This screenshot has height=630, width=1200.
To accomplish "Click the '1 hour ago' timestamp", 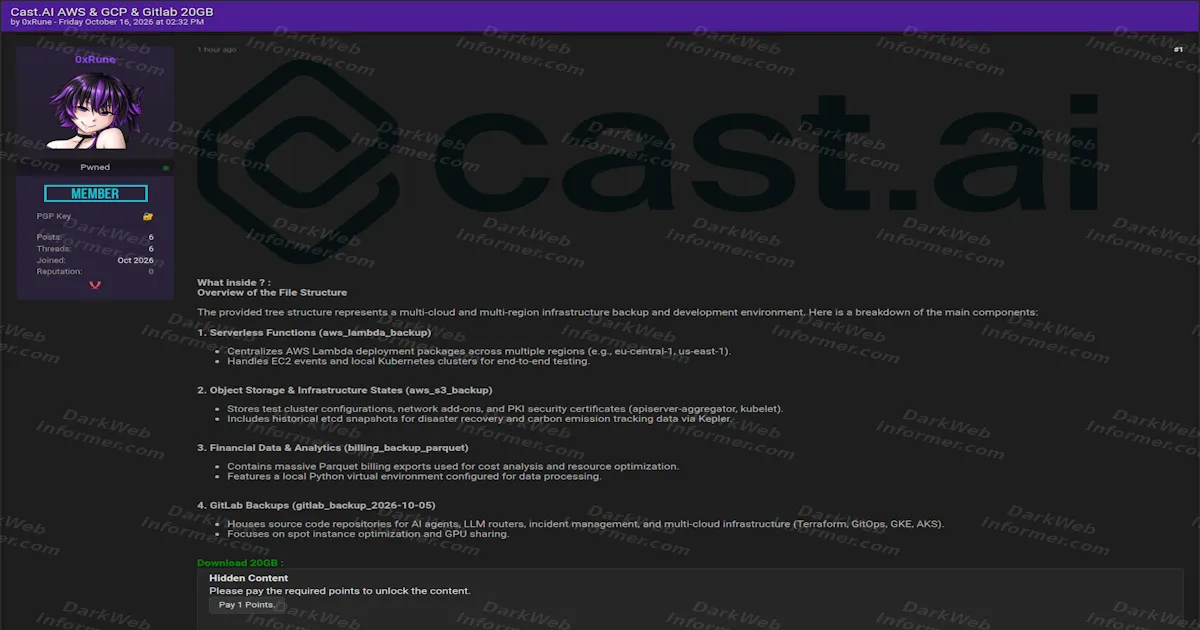I will click(x=217, y=49).
